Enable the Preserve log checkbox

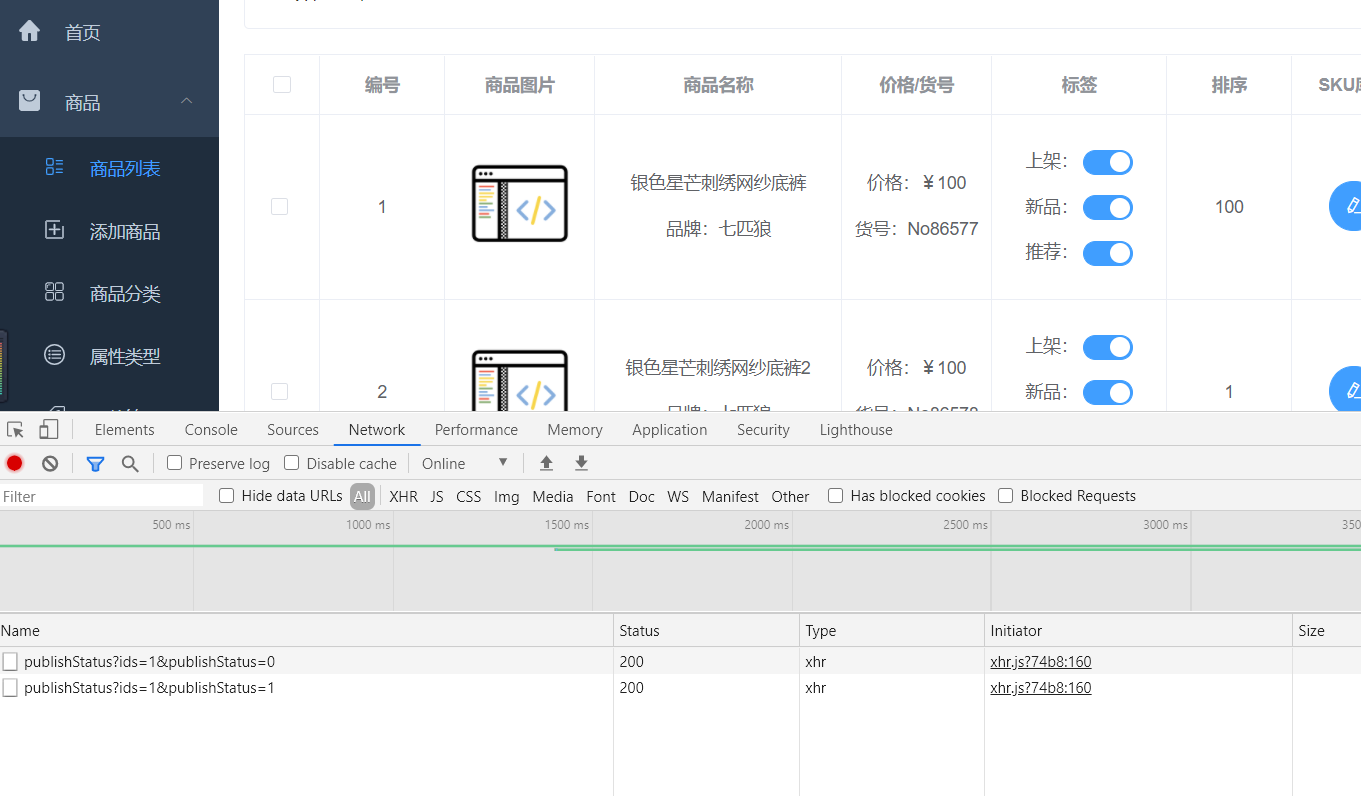point(174,463)
